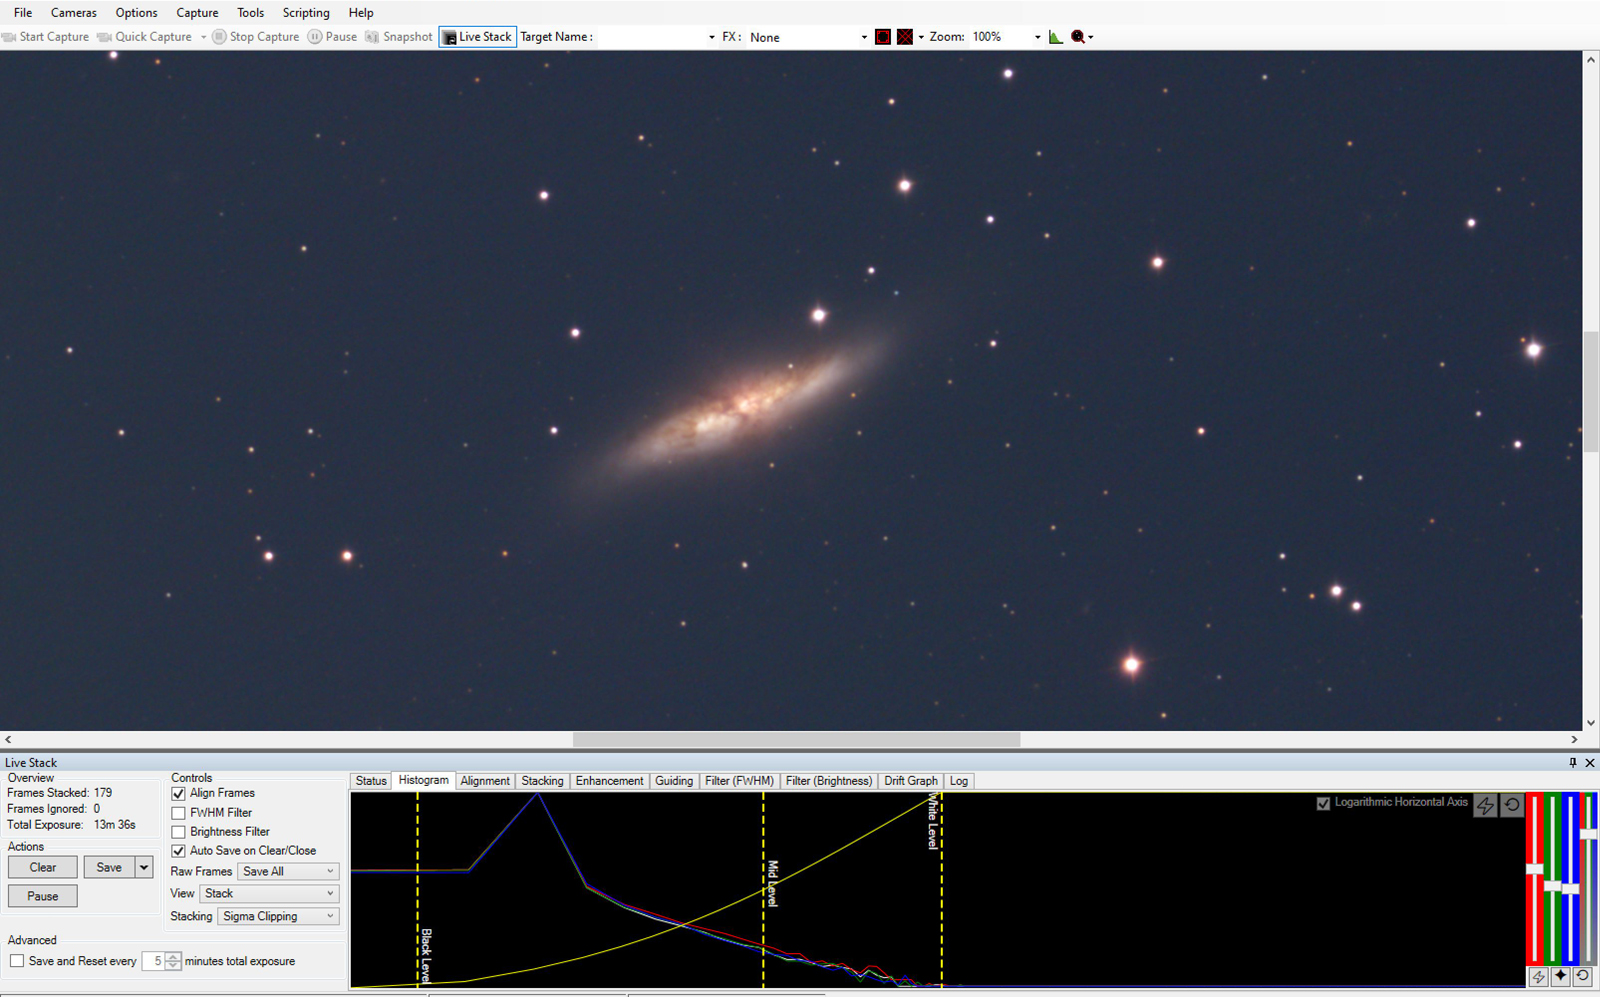The width and height of the screenshot is (1600, 997).
Task: Open the Stacking Sigma Clipping dropdown
Action: 278,916
